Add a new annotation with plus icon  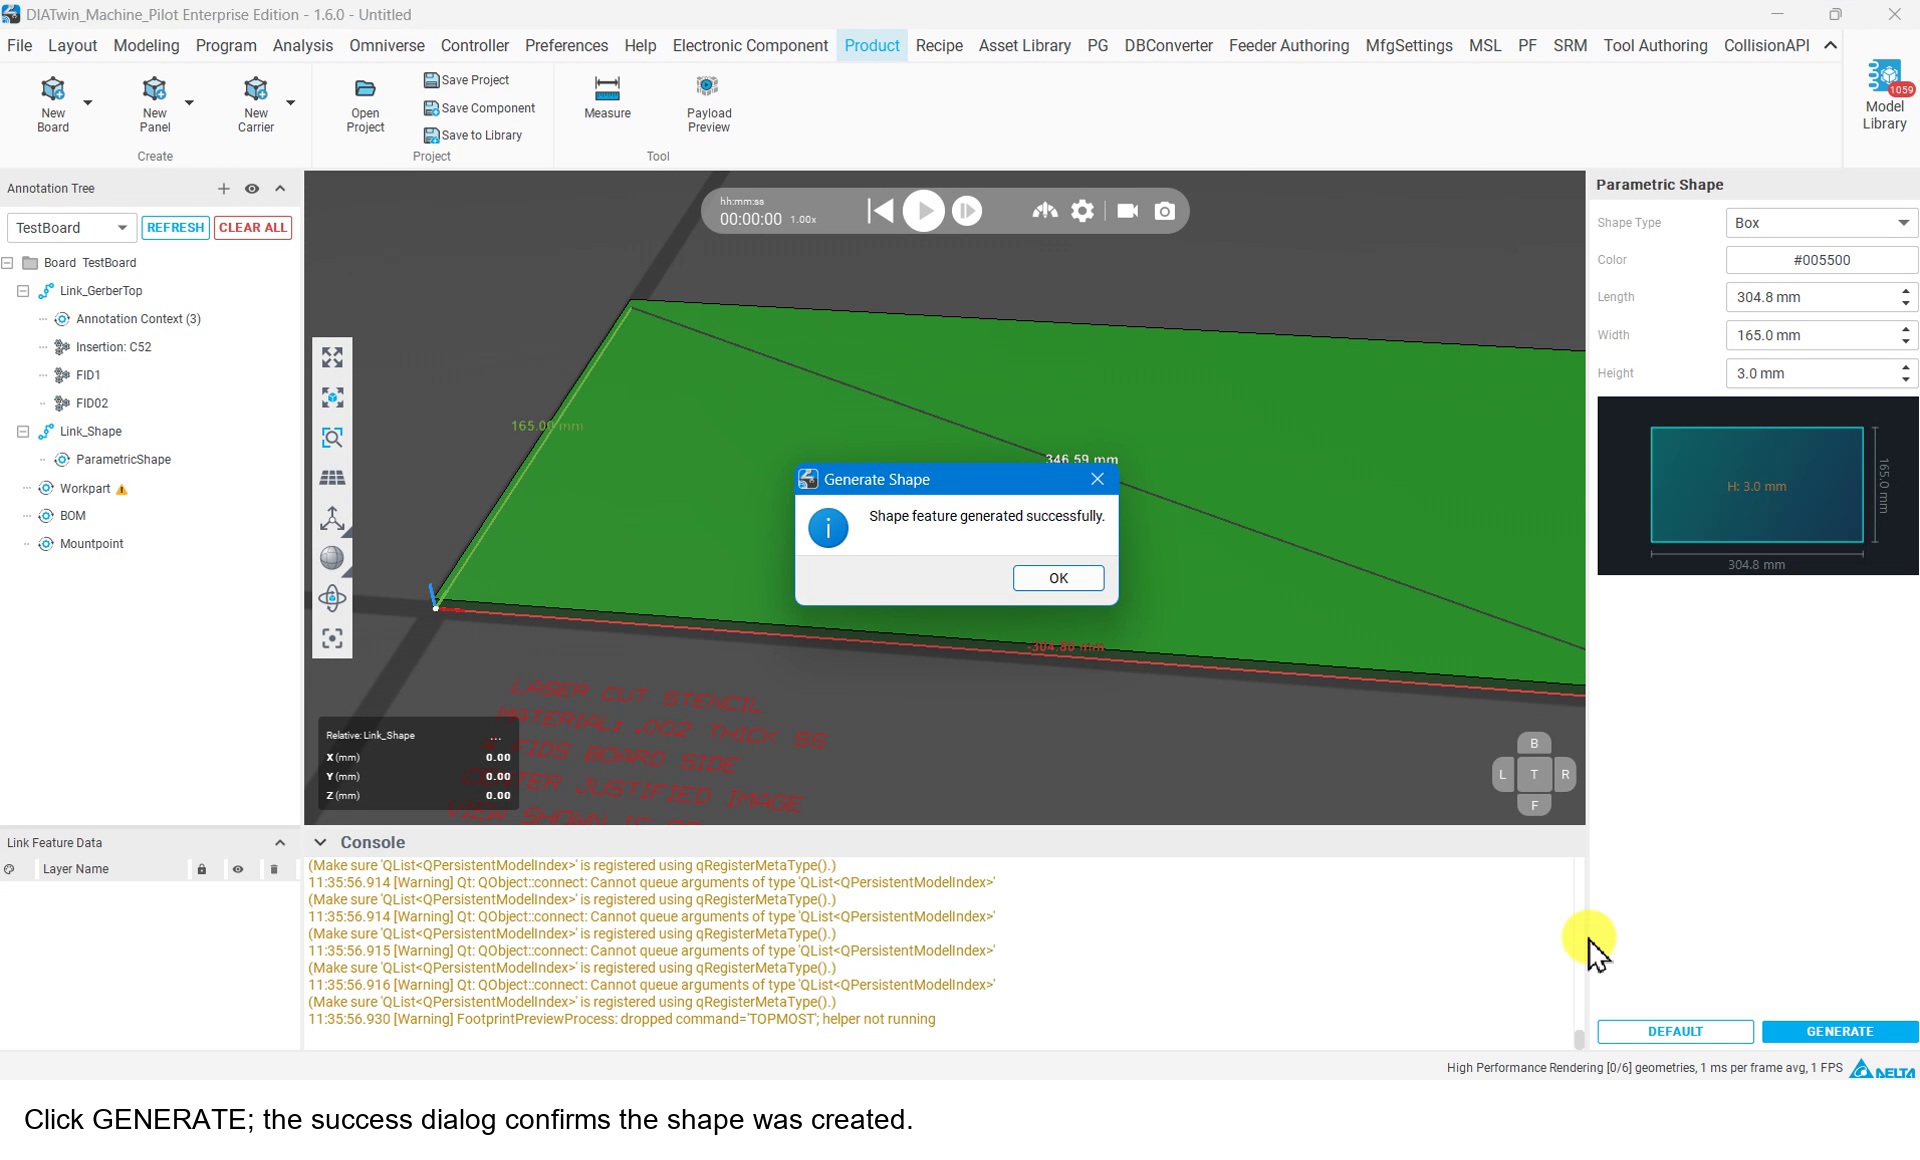[x=223, y=188]
